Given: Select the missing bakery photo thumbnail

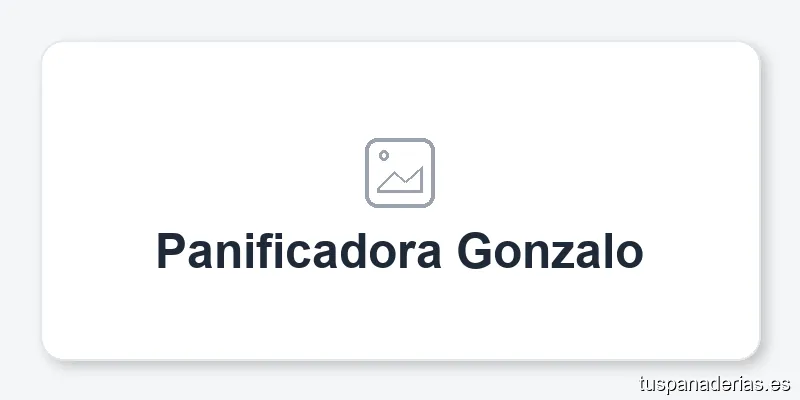Looking at the screenshot, I should point(400,173).
